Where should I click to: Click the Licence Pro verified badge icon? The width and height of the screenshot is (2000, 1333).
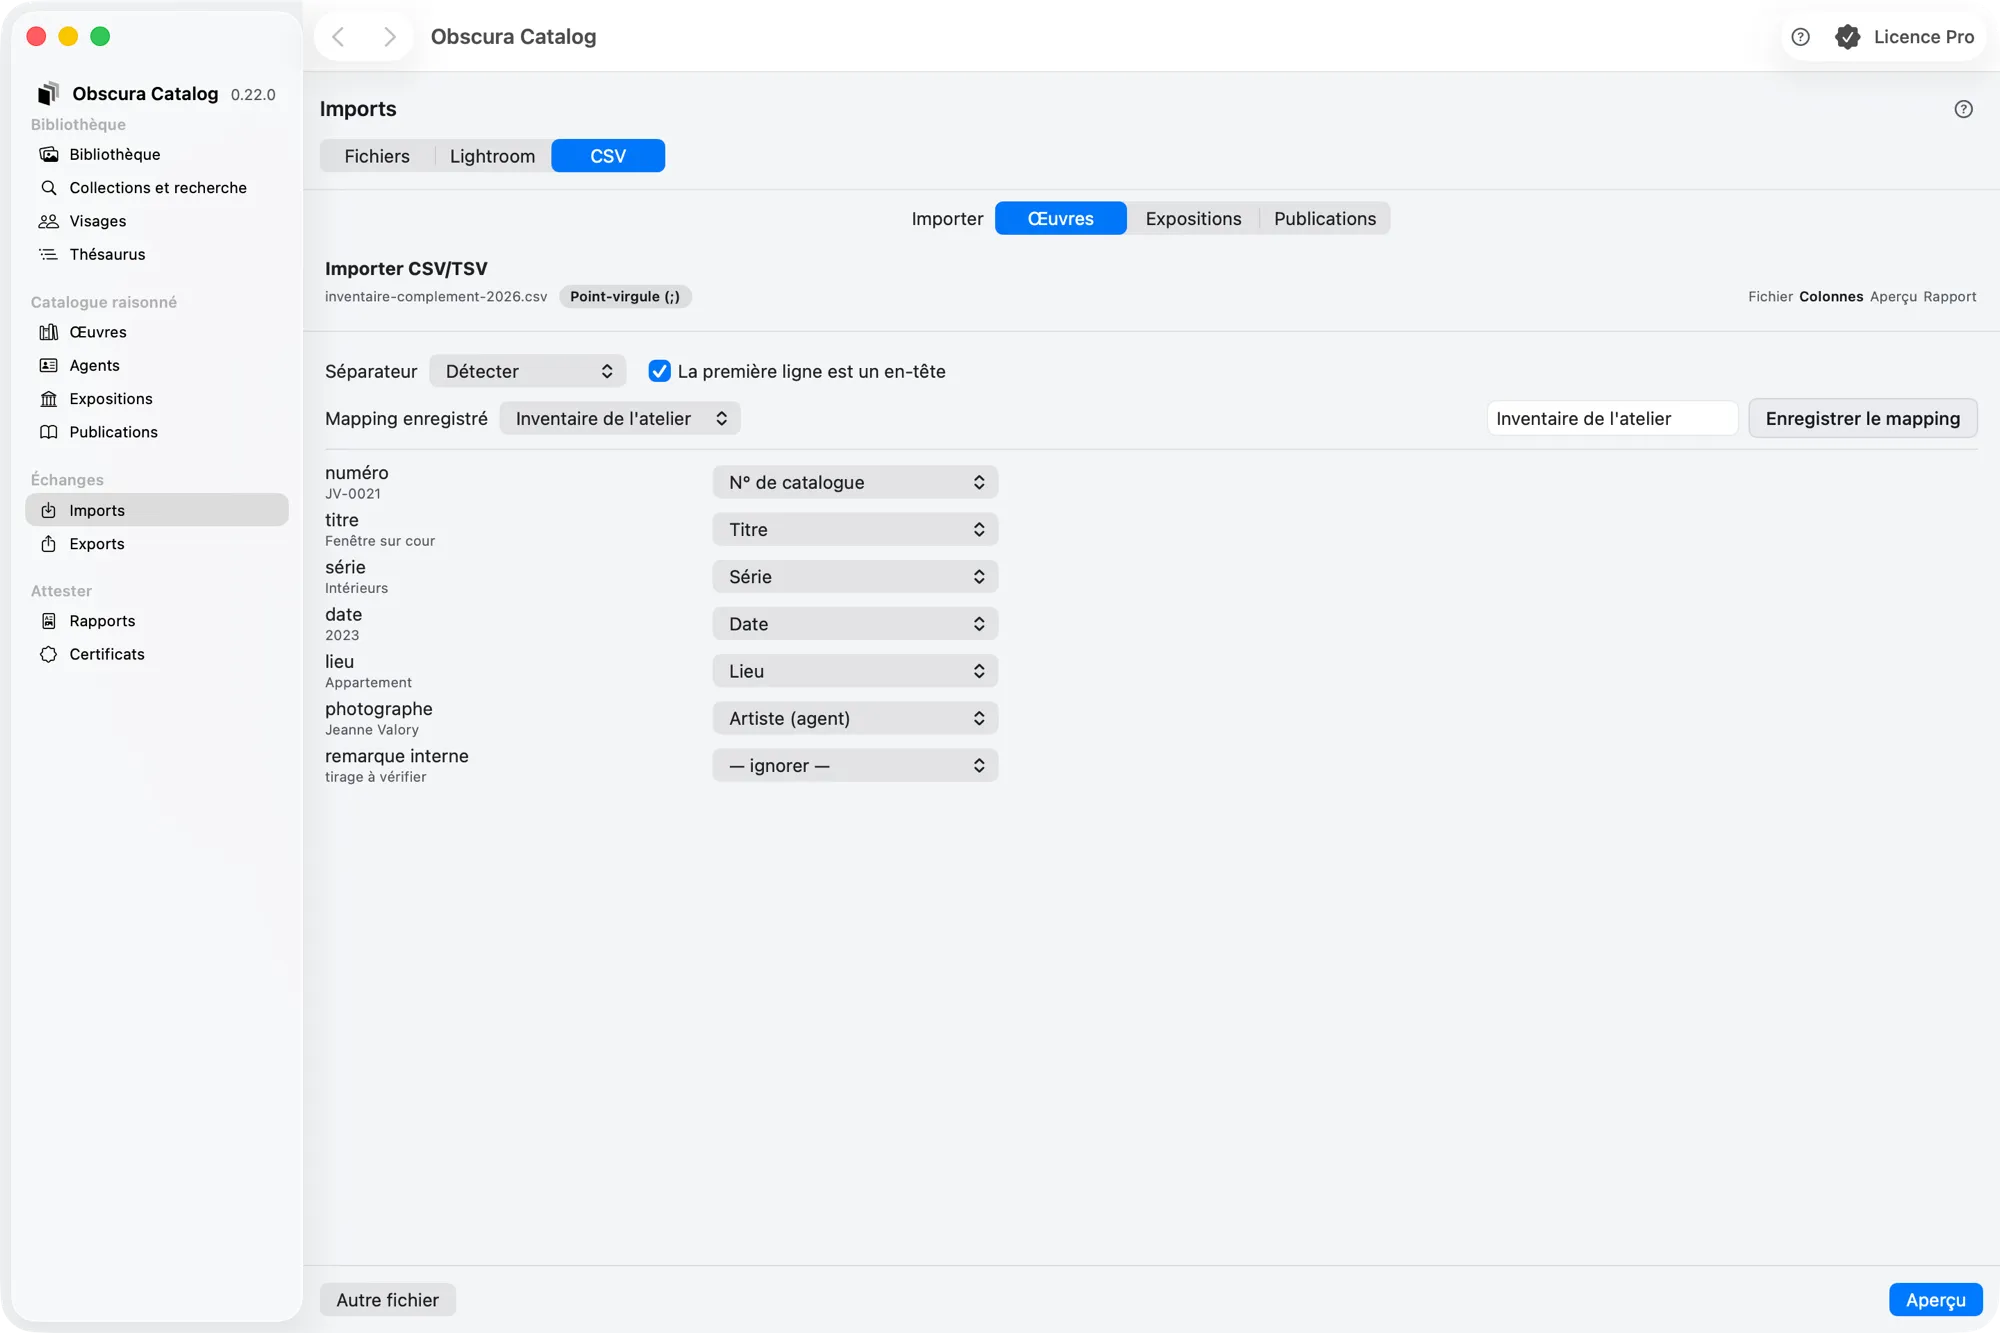1847,37
